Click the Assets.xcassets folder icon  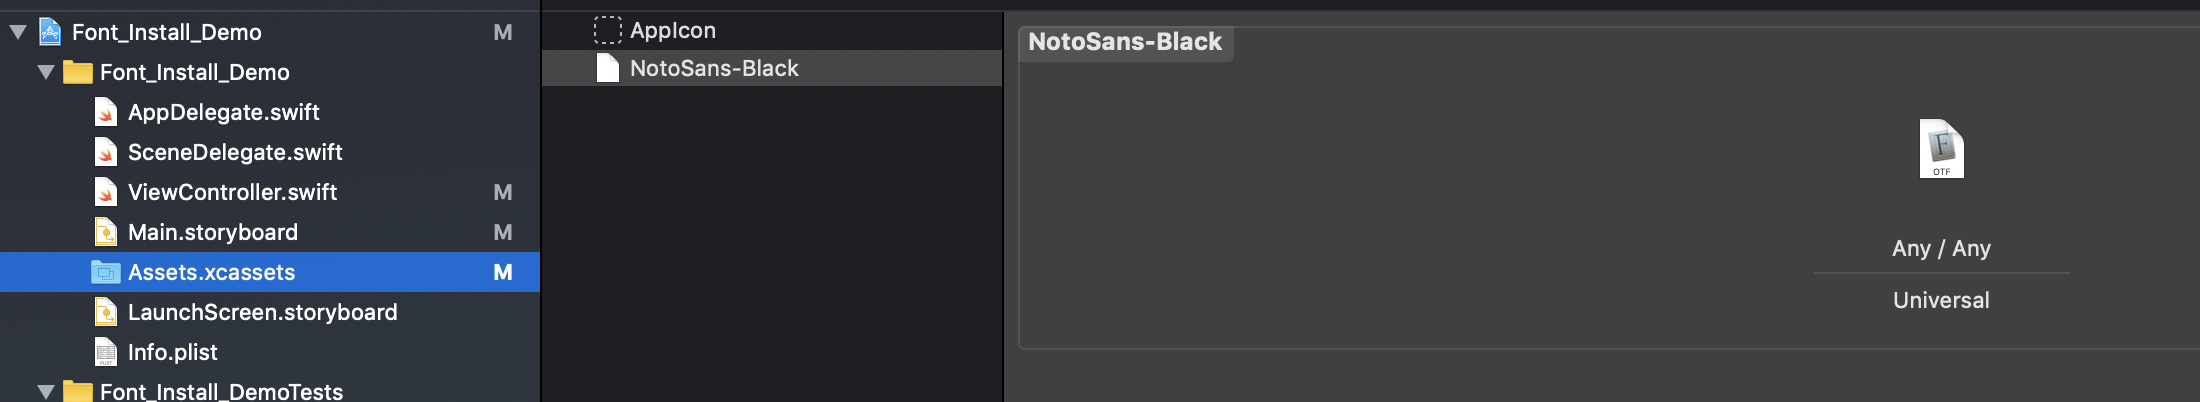(106, 272)
